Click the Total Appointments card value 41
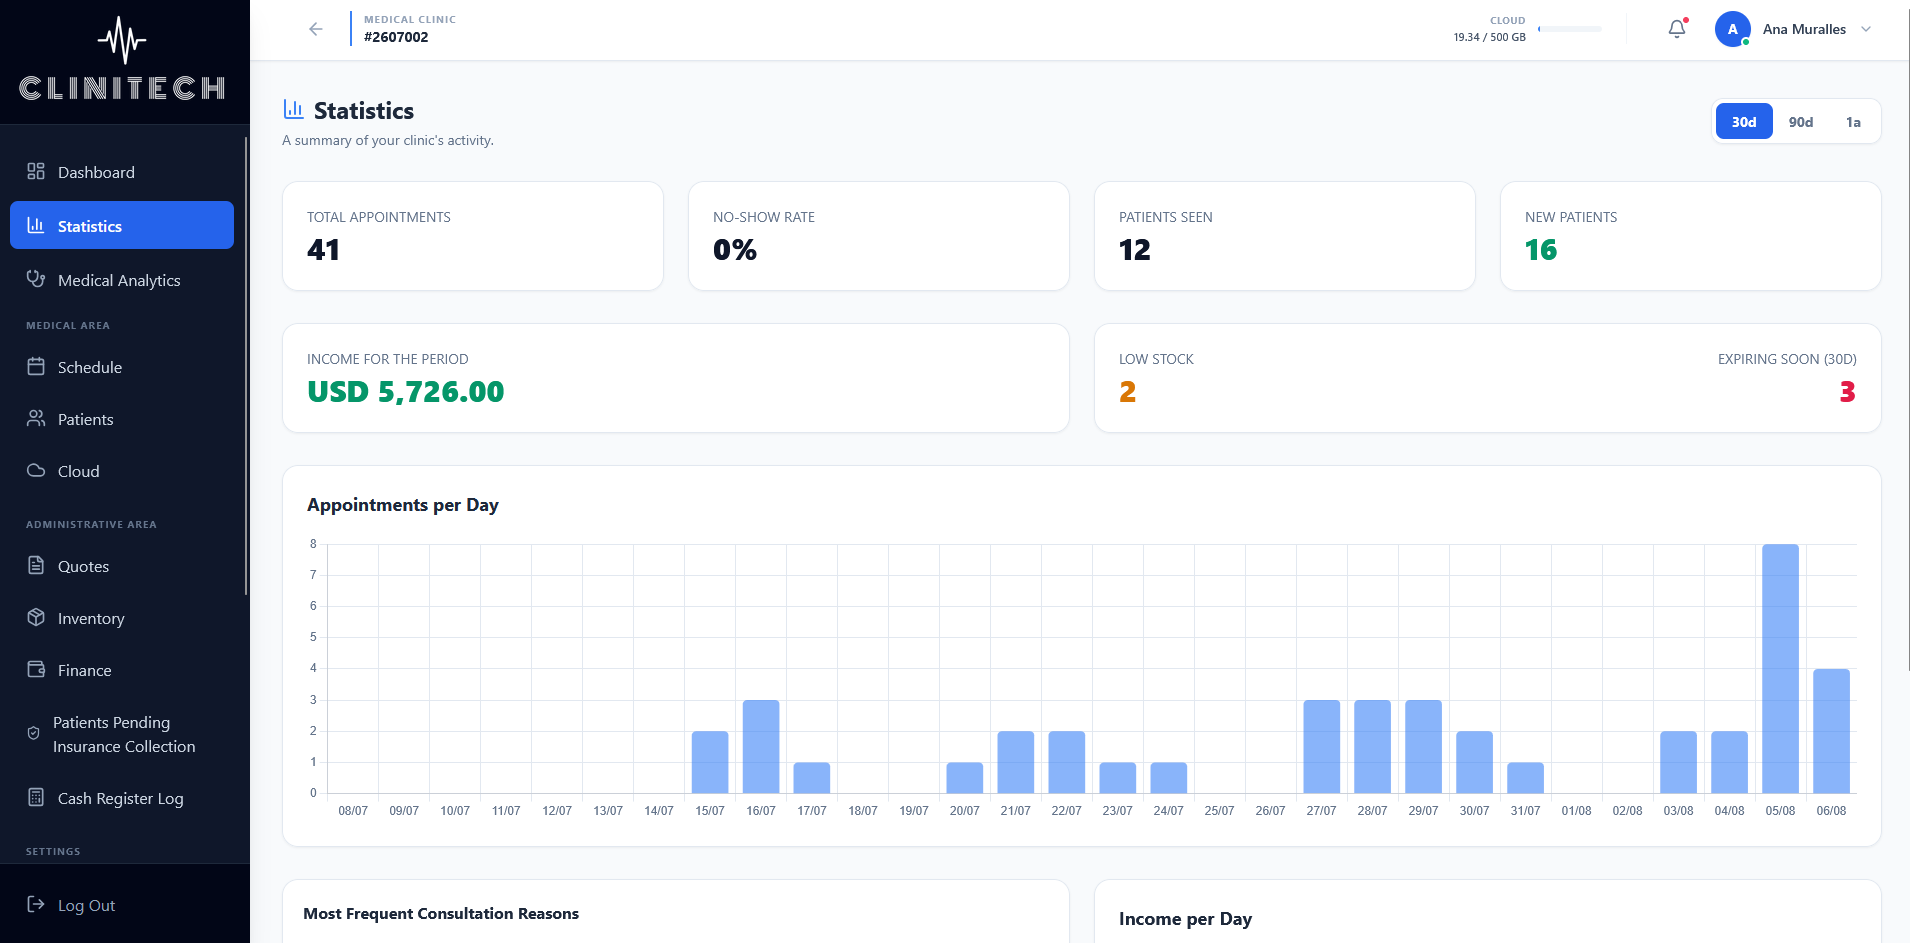 pos(323,250)
